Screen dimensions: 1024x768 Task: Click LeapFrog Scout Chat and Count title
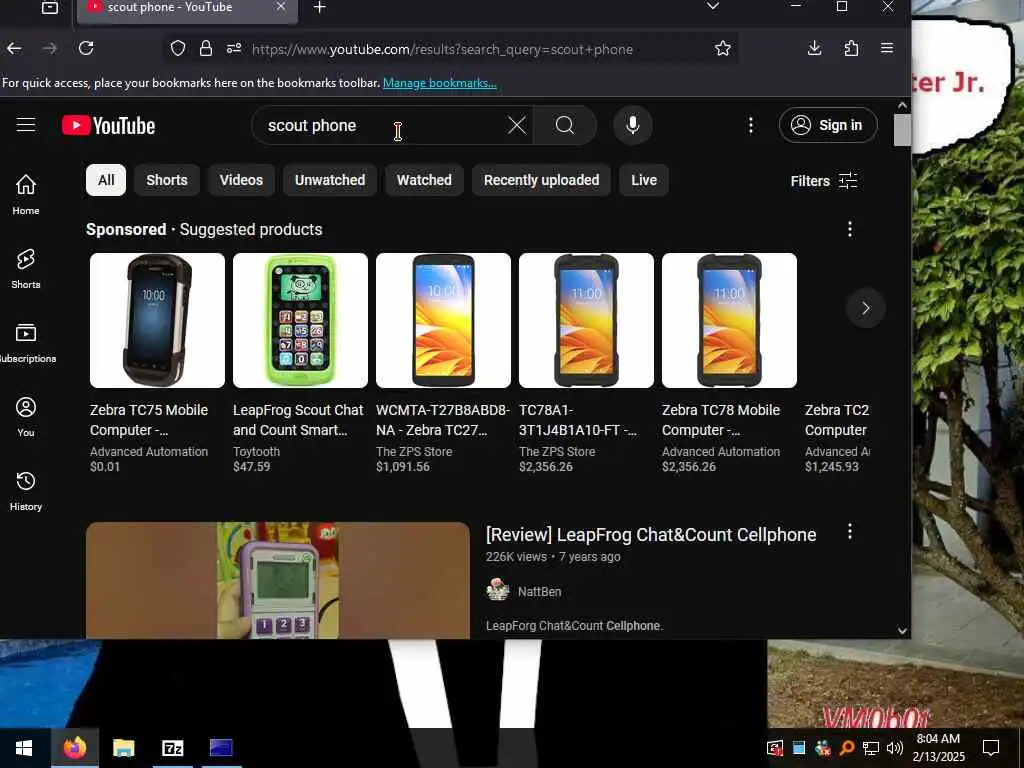pyautogui.click(x=298, y=420)
